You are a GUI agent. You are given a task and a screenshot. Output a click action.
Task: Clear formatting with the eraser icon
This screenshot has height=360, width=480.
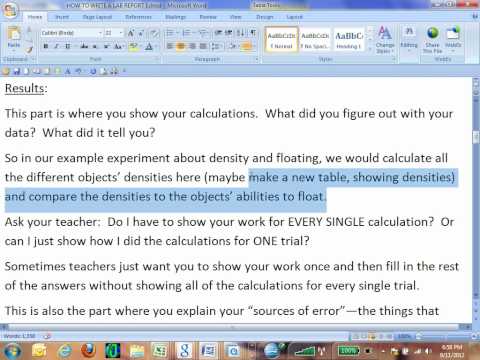coord(154,33)
